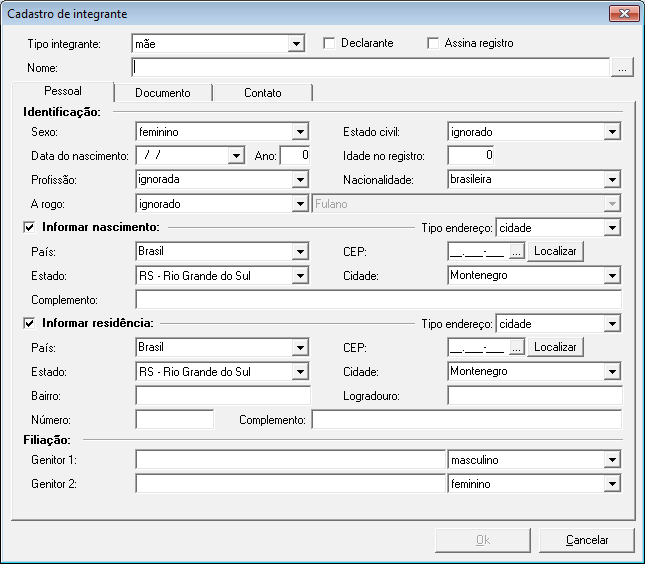Open Genitor 1 sex dropdown showing masculino

[x=612, y=460]
